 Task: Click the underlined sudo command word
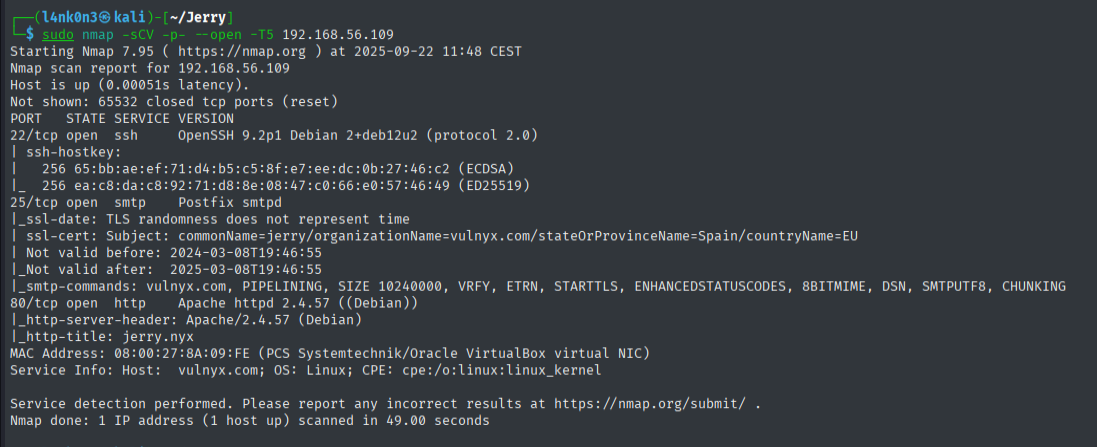(x=59, y=34)
